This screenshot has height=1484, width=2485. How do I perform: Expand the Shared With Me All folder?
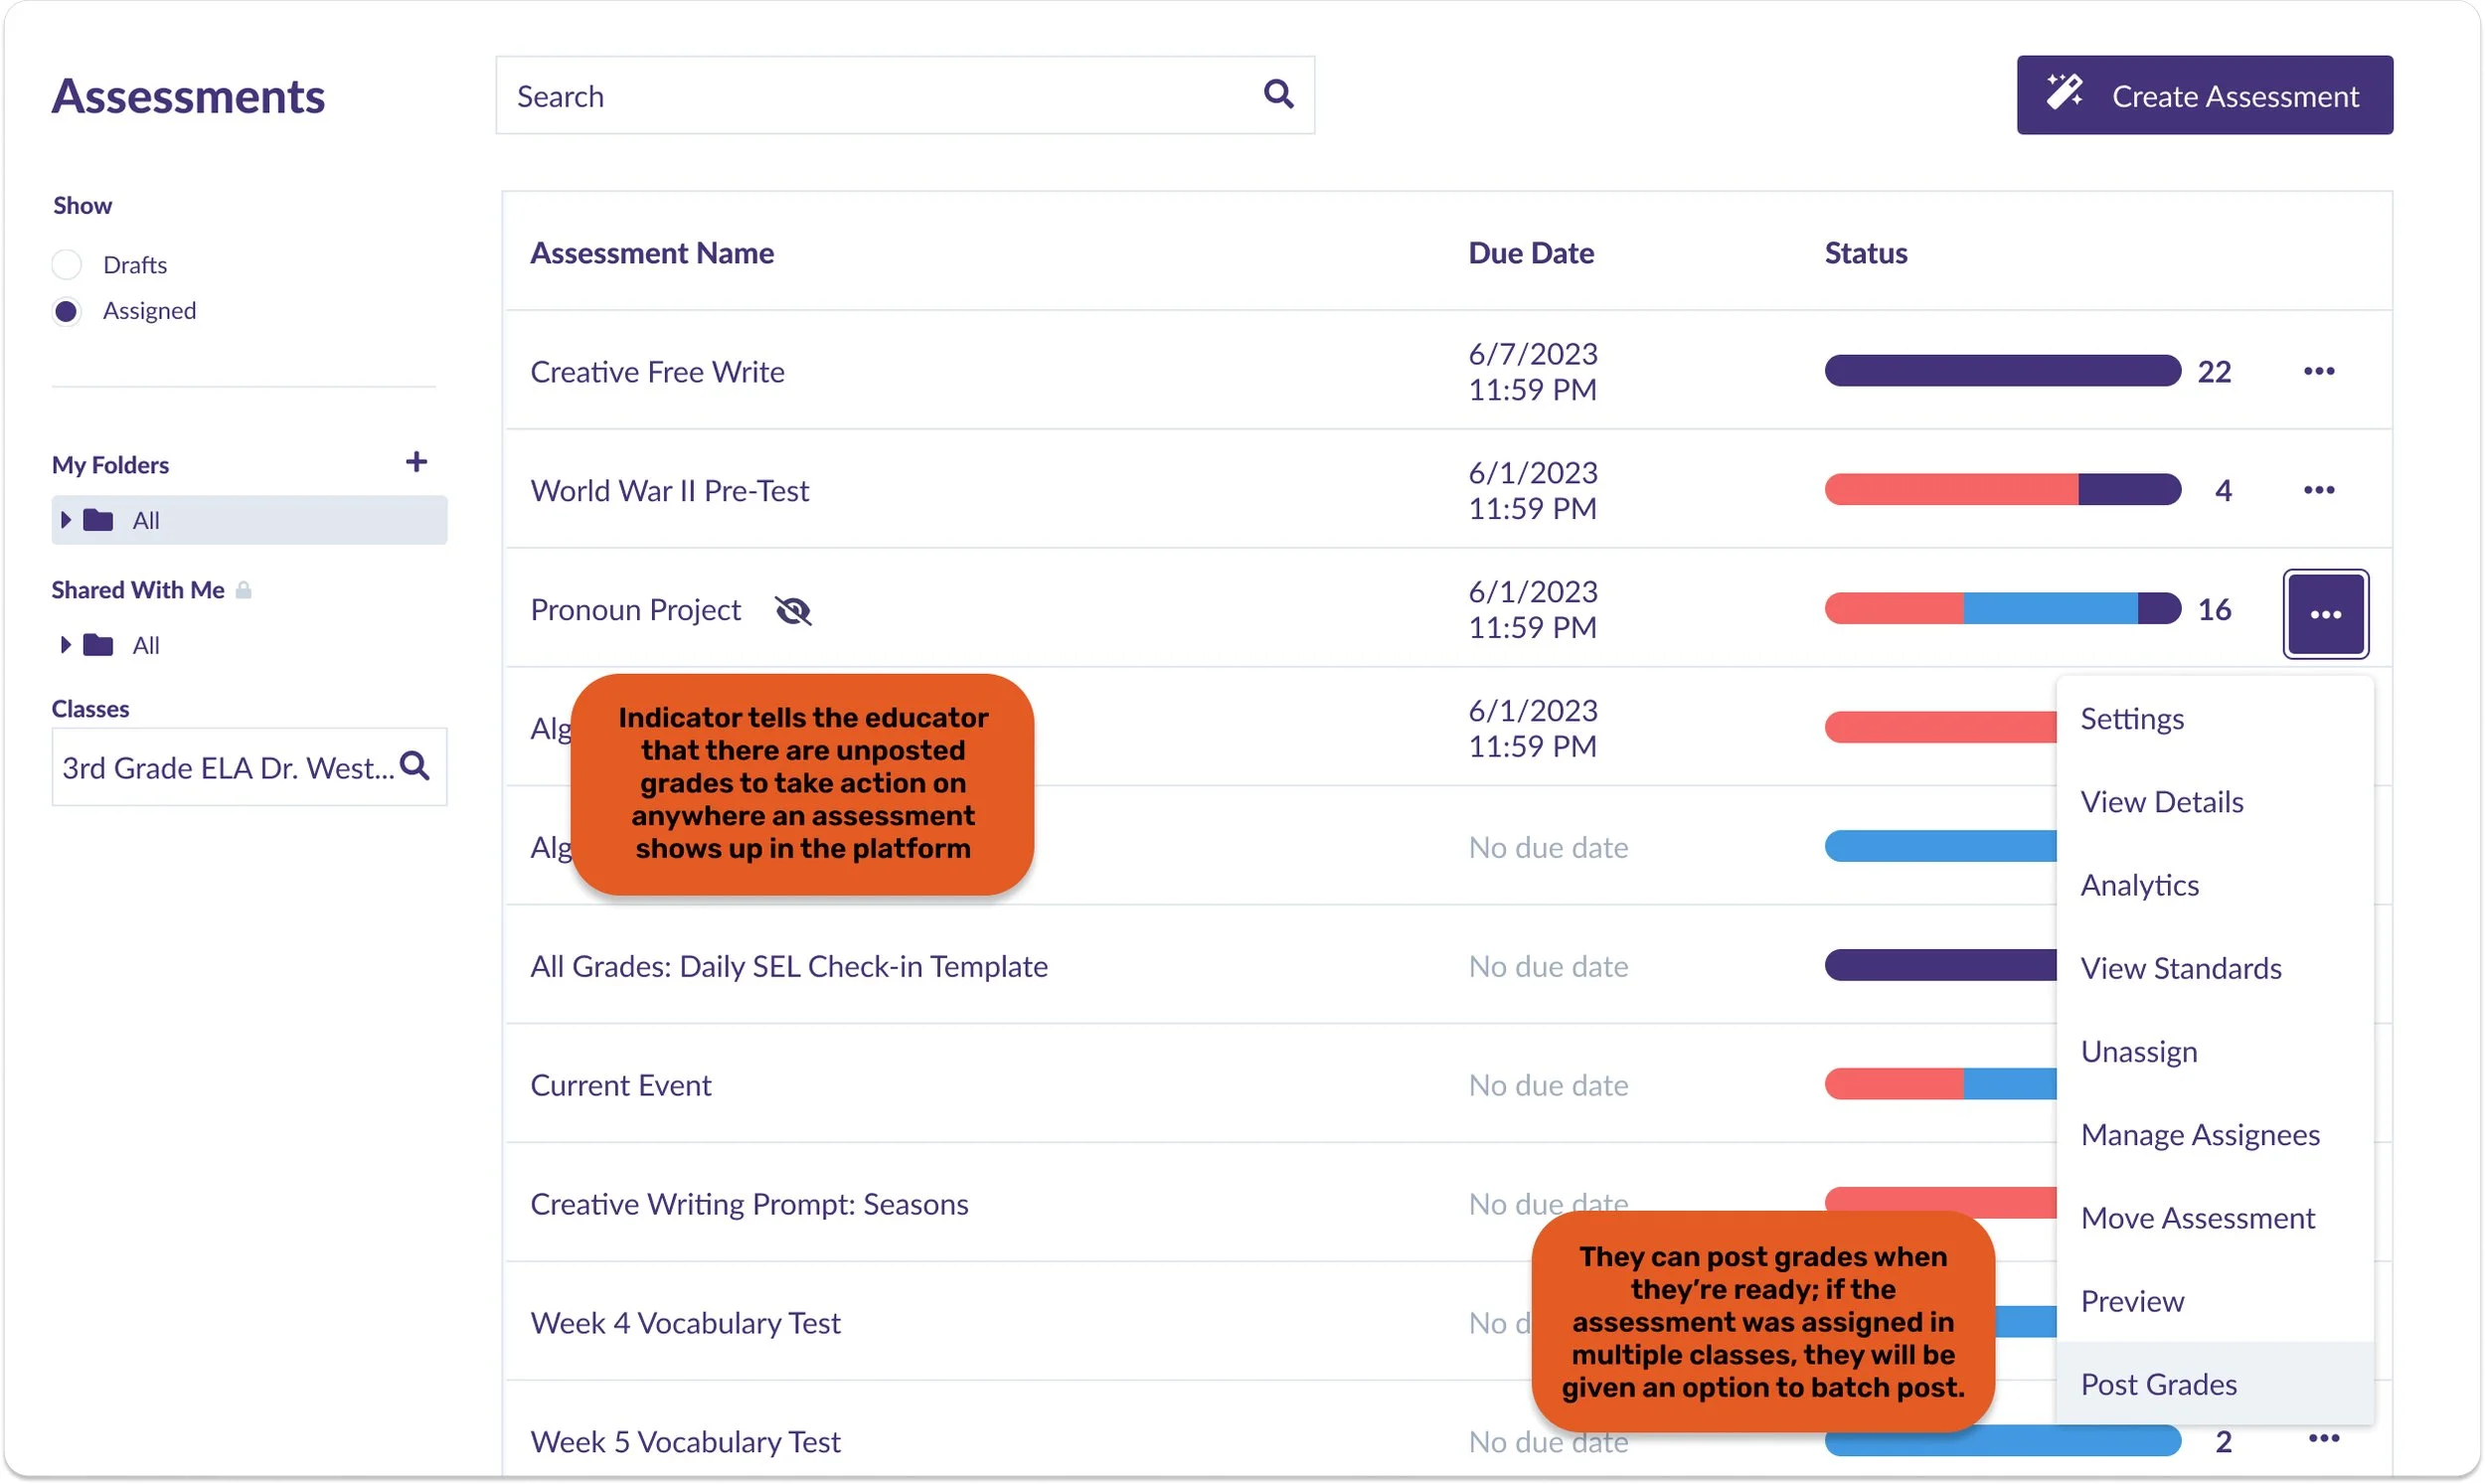pos(66,645)
